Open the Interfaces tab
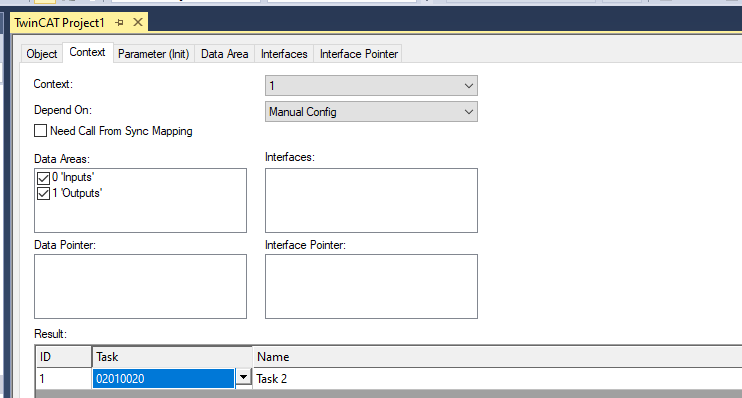 coord(284,54)
